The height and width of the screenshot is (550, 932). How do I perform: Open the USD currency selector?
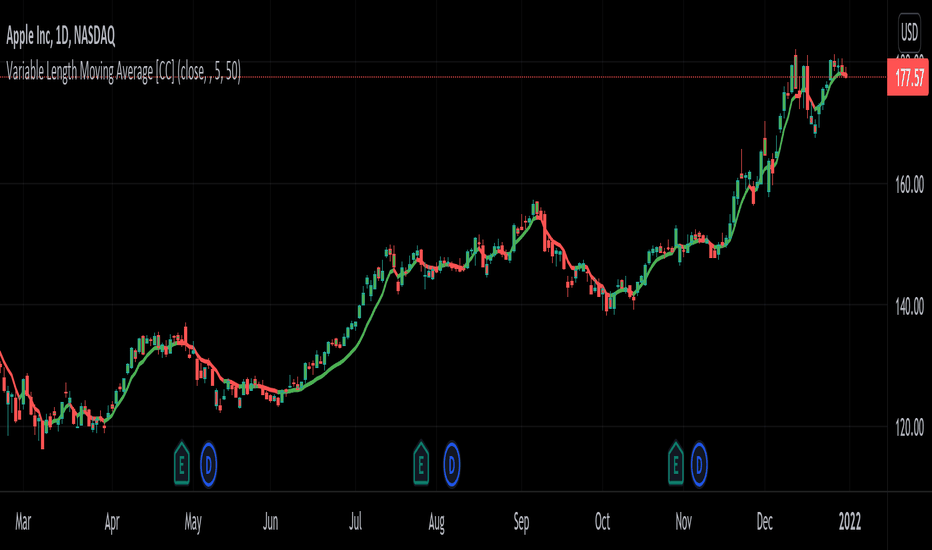pos(909,32)
